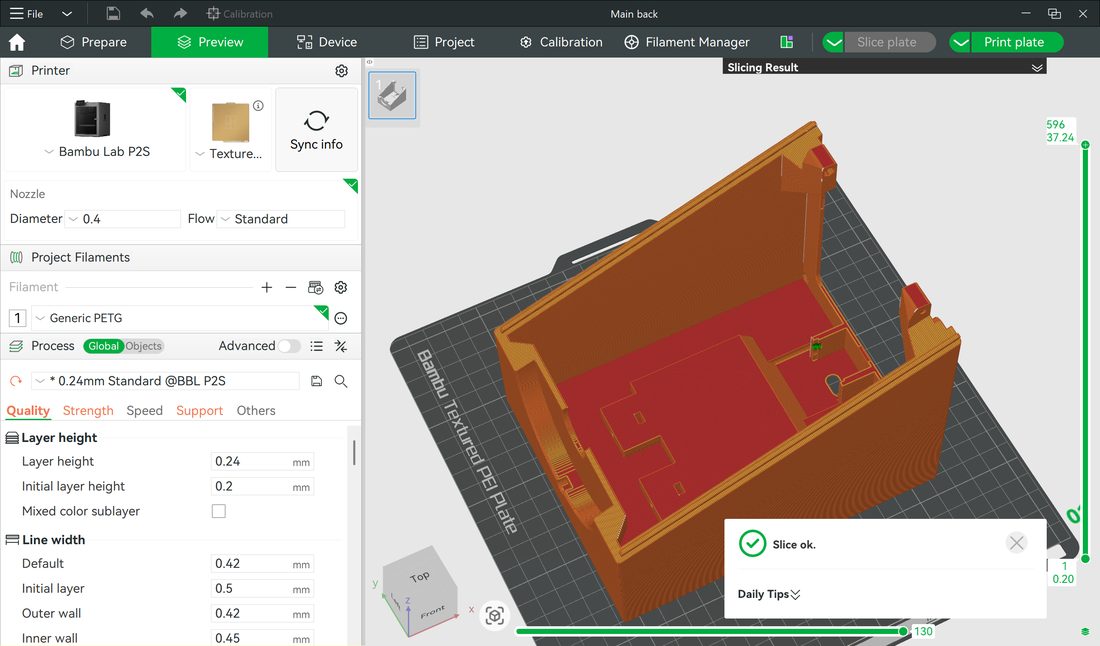The width and height of the screenshot is (1100, 646).
Task: Open the Others settings tab
Action: point(255,411)
